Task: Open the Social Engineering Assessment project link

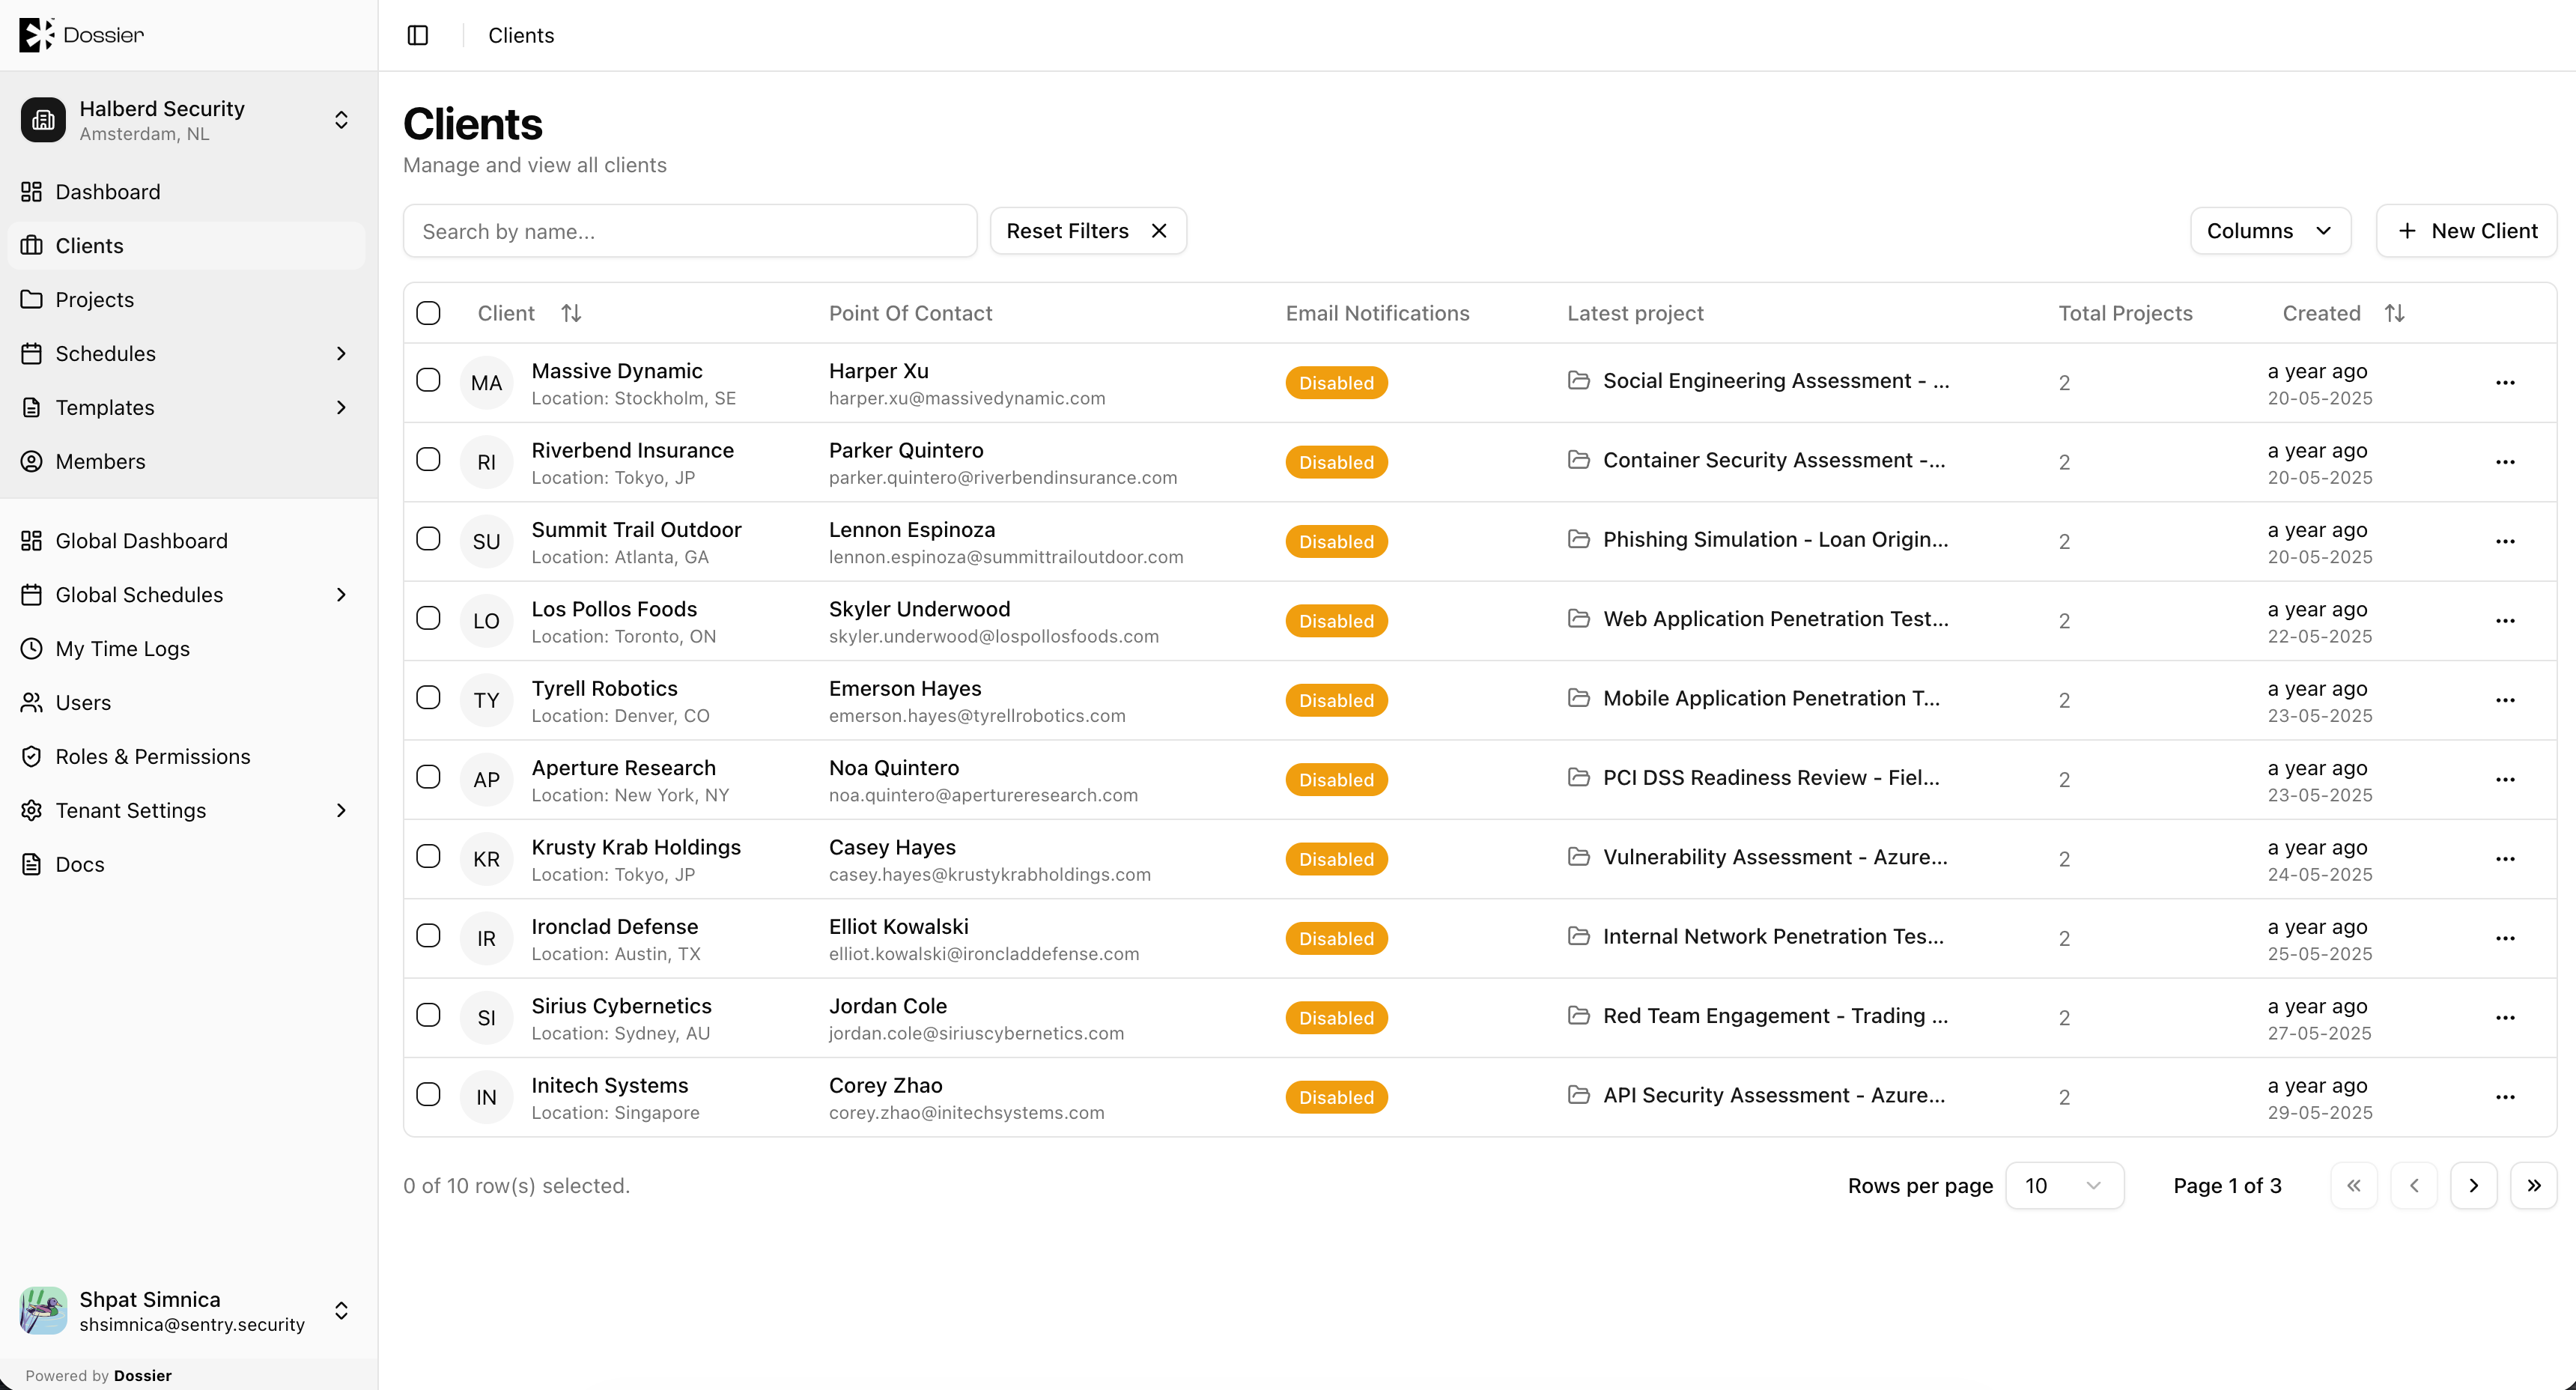Action: point(1776,380)
